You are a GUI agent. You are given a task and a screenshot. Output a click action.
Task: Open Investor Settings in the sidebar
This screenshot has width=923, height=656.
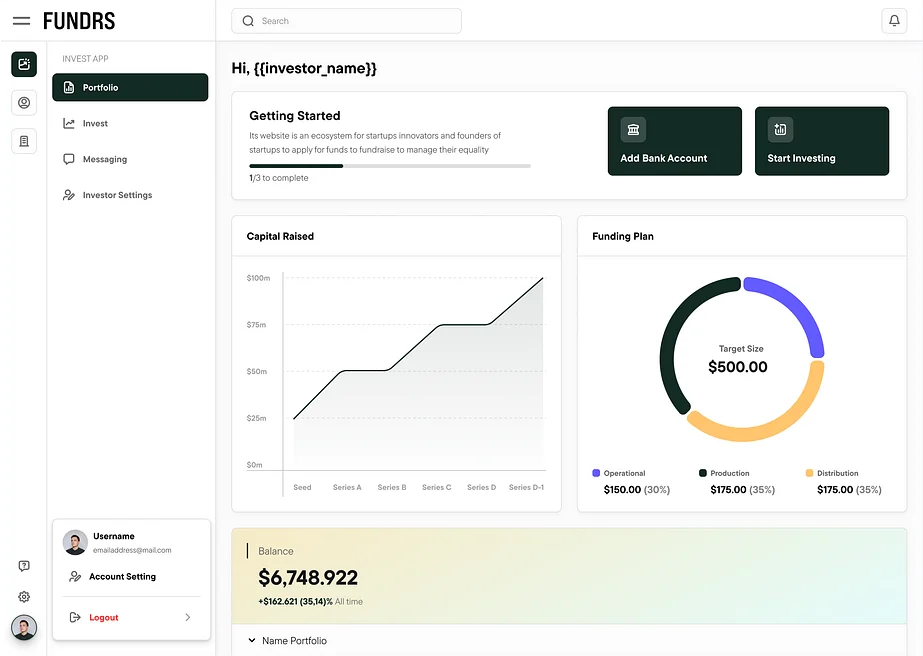[117, 196]
